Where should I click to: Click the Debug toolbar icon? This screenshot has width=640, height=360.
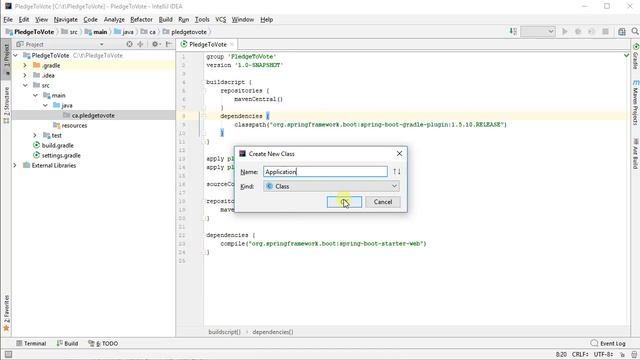pyautogui.click(x=578, y=31)
